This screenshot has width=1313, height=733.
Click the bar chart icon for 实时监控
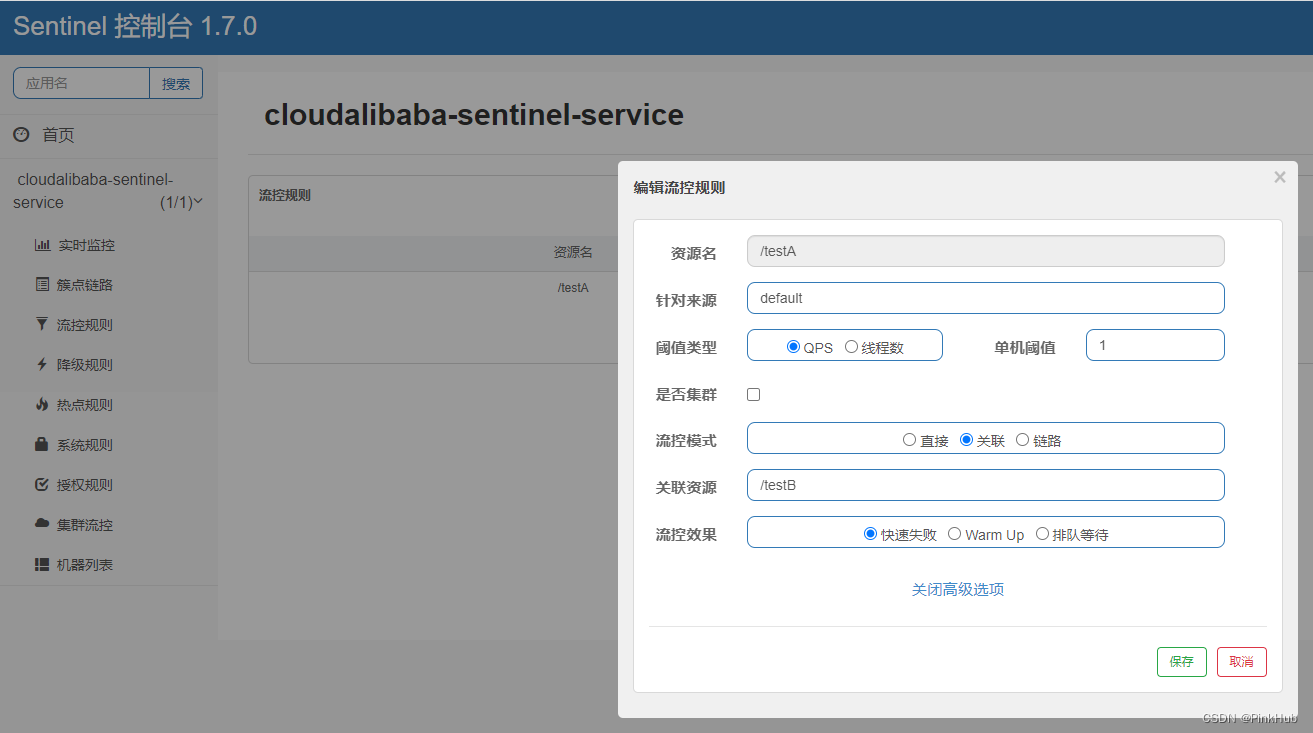pyautogui.click(x=42, y=245)
